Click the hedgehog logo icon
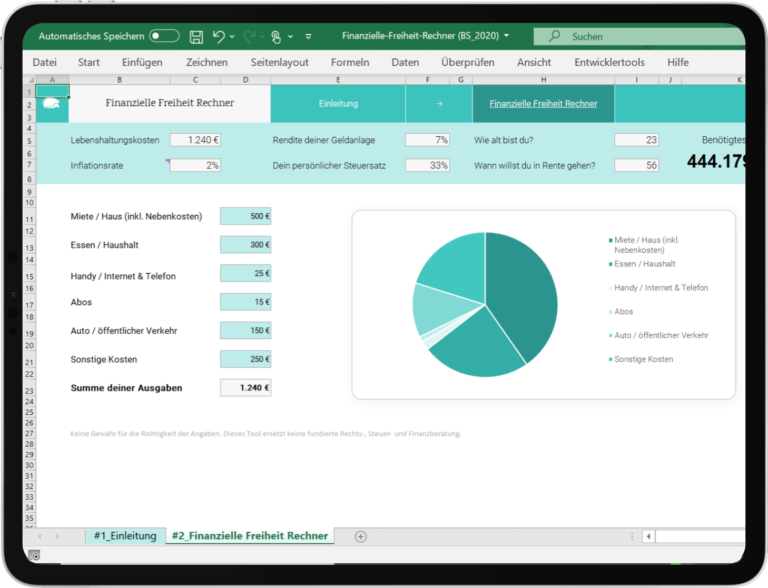 51,103
